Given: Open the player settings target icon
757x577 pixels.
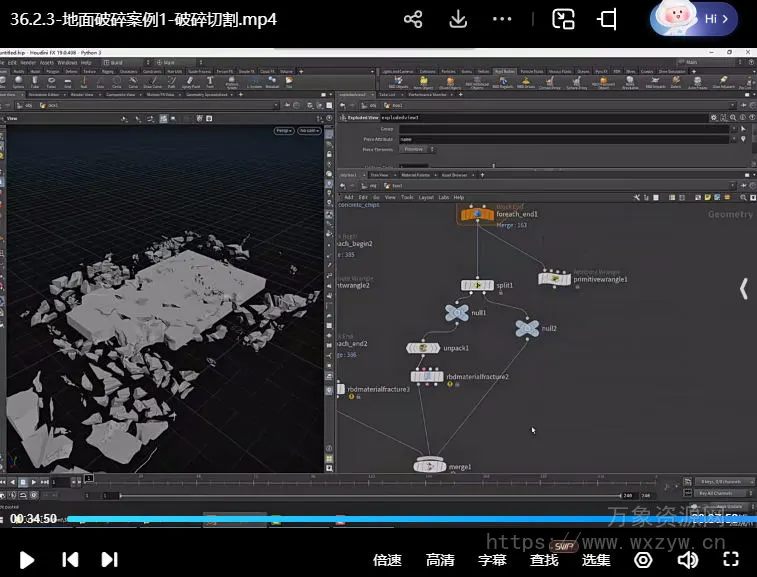Looking at the screenshot, I should pyautogui.click(x=643, y=559).
